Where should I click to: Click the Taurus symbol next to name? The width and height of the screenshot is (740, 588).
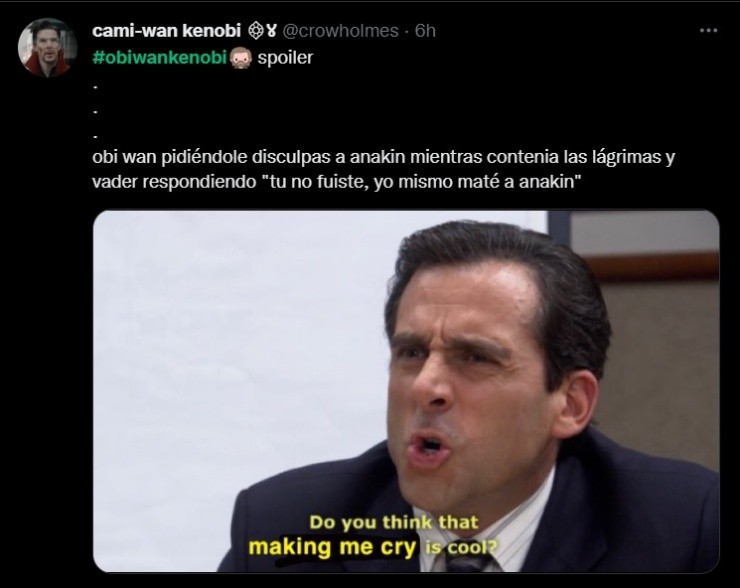pyautogui.click(x=271, y=31)
